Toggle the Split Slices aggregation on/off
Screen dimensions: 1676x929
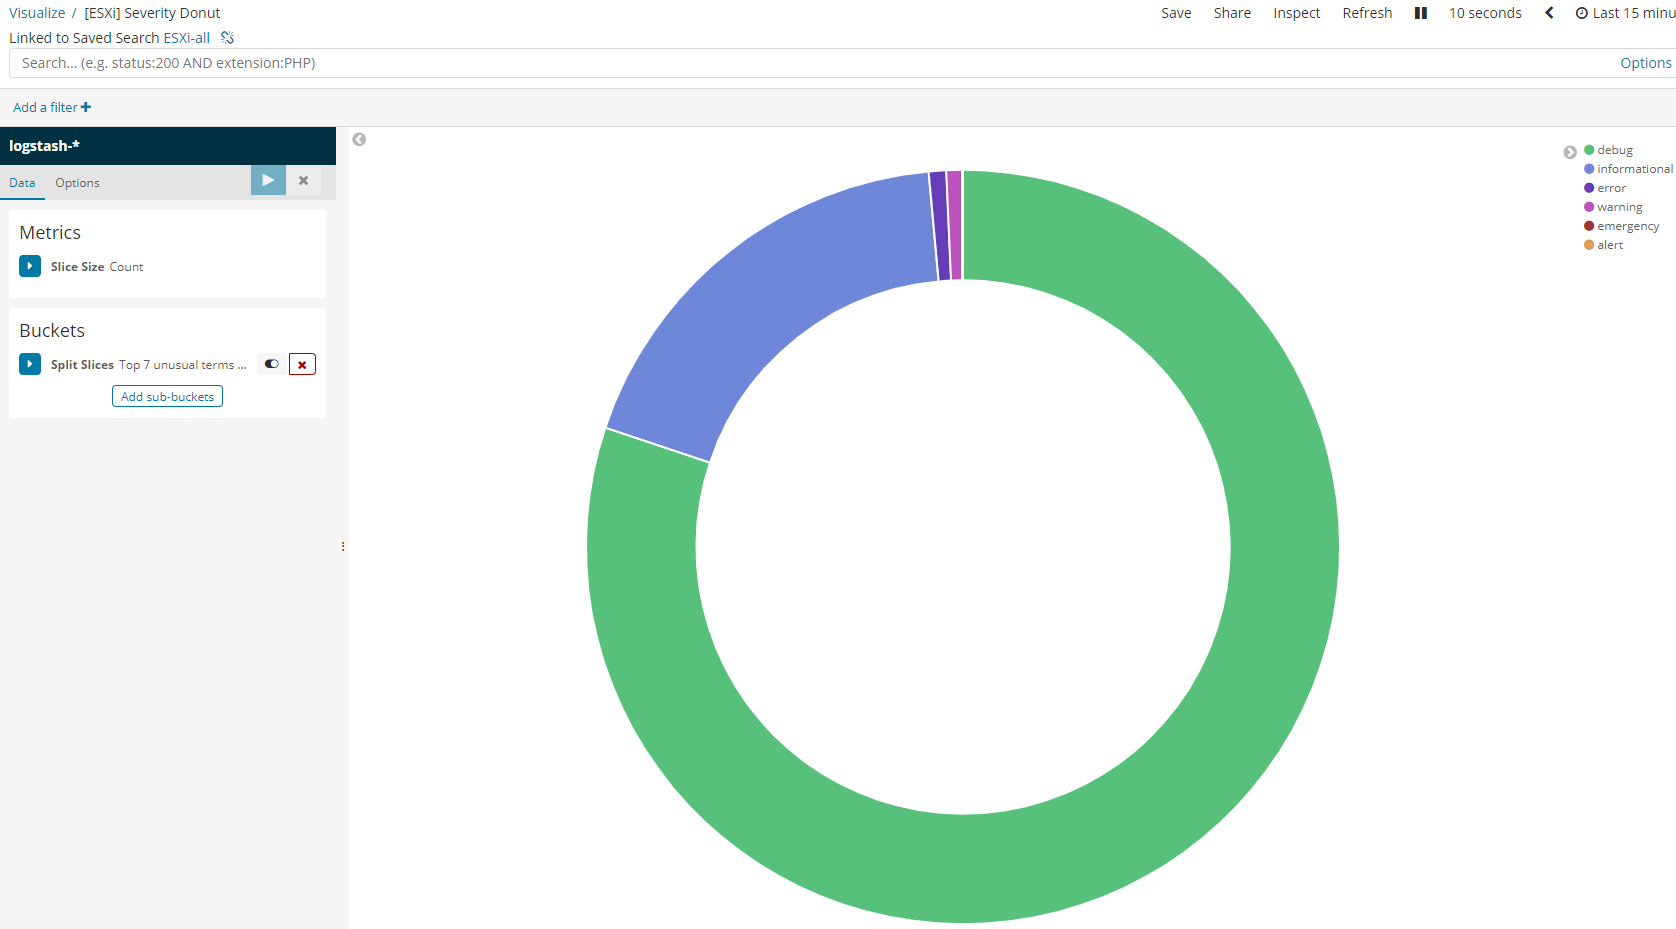pos(271,364)
